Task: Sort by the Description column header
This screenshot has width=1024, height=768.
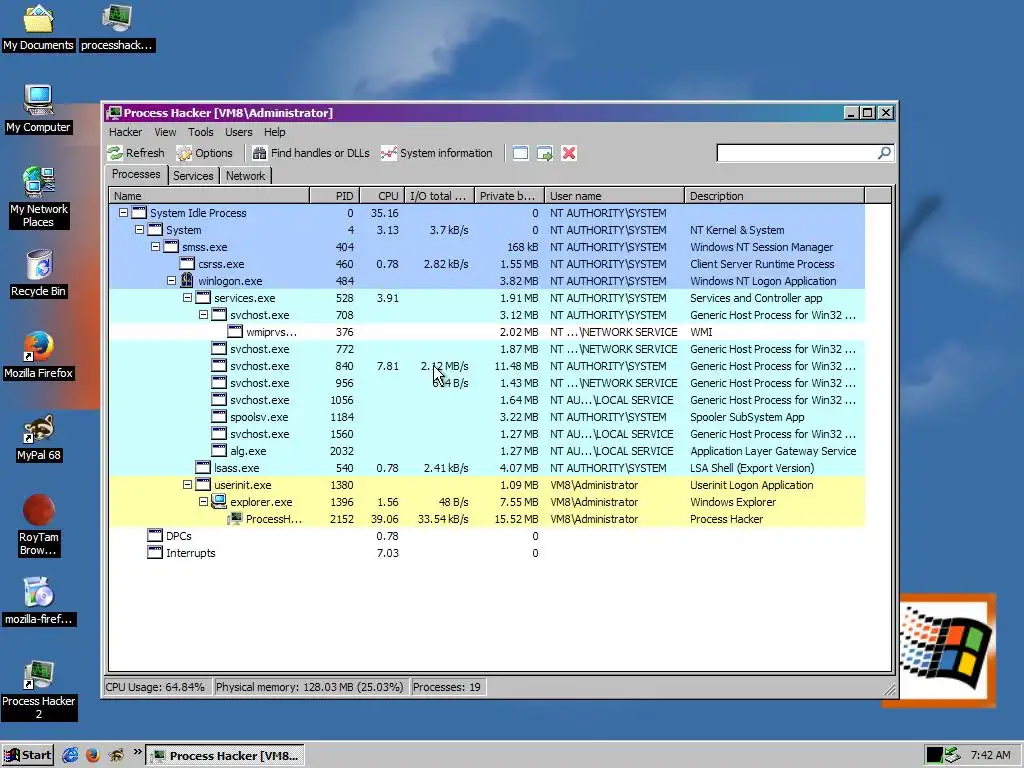Action: coord(775,196)
